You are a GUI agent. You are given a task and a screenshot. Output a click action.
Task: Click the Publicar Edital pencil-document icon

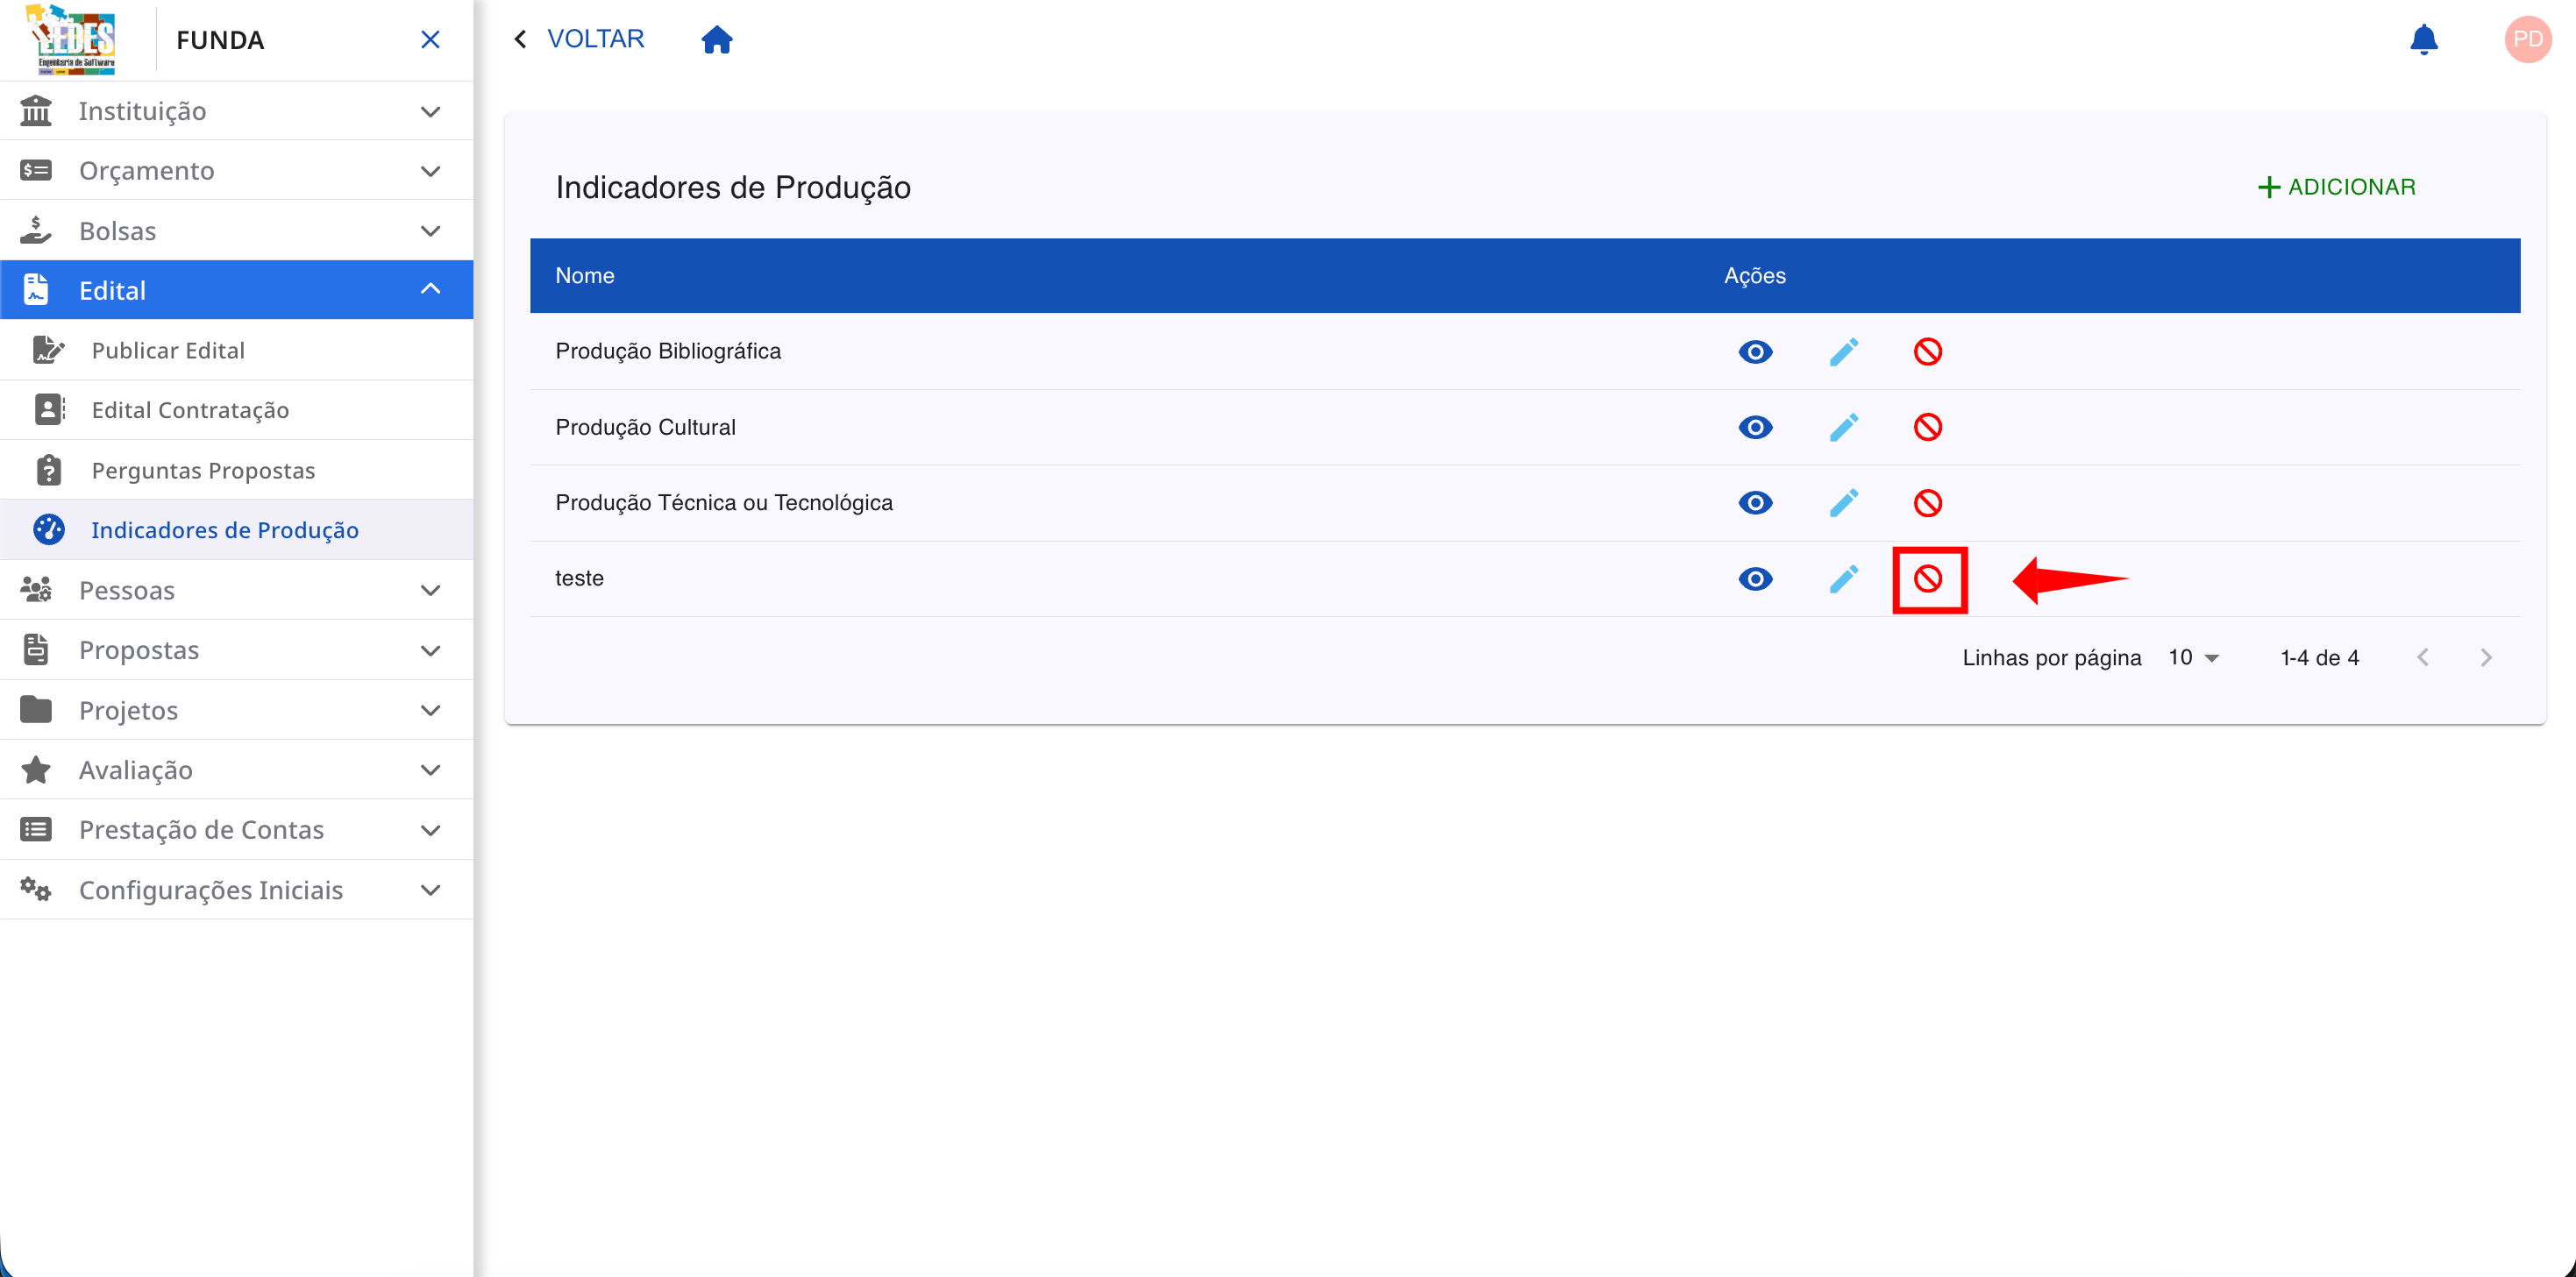[x=48, y=350]
